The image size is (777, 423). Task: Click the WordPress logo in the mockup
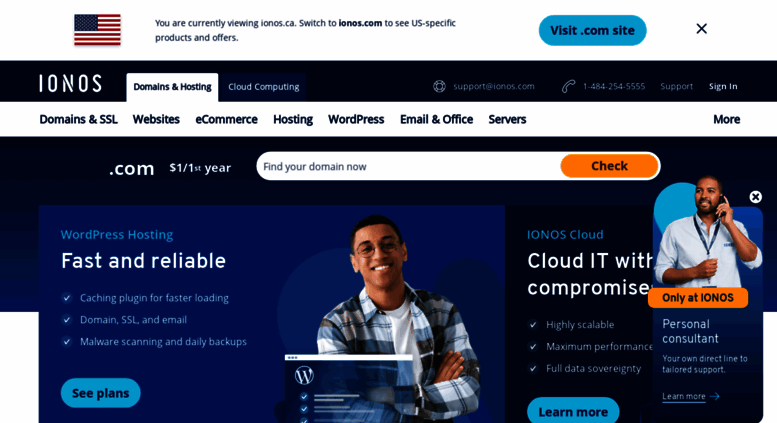point(304,375)
